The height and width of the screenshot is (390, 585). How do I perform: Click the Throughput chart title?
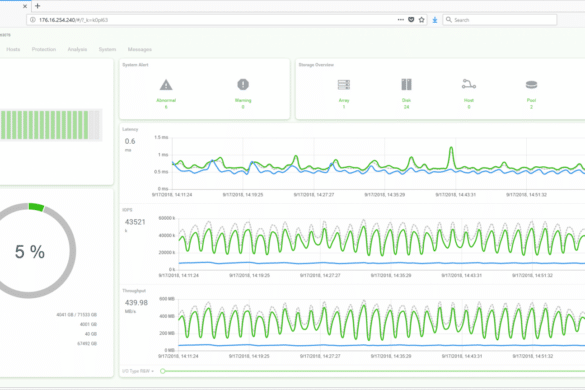134,291
